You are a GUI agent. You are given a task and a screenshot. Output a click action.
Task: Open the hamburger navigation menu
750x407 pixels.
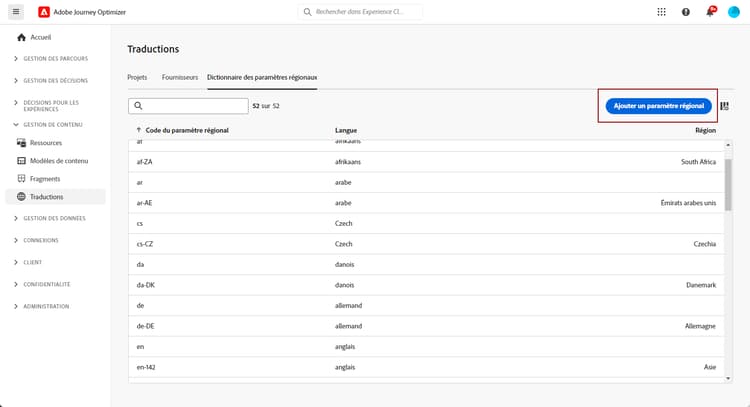[x=17, y=12]
